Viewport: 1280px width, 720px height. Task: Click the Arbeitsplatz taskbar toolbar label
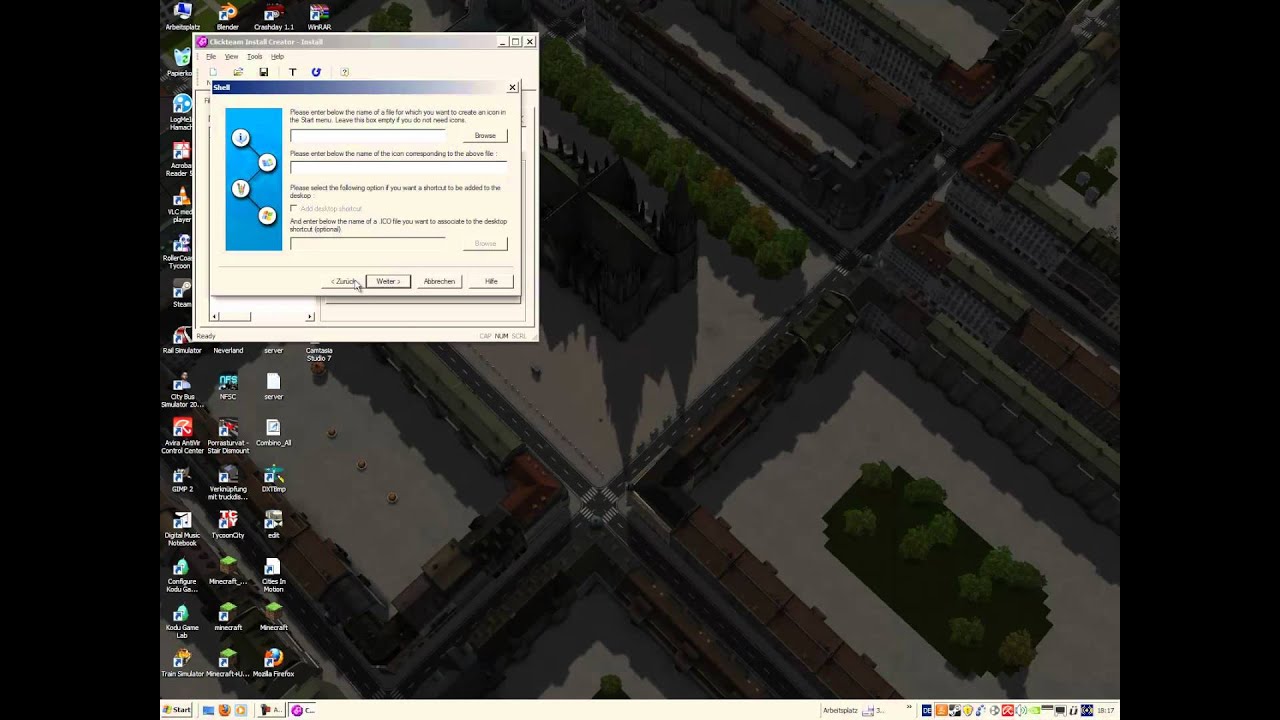pyautogui.click(x=840, y=710)
